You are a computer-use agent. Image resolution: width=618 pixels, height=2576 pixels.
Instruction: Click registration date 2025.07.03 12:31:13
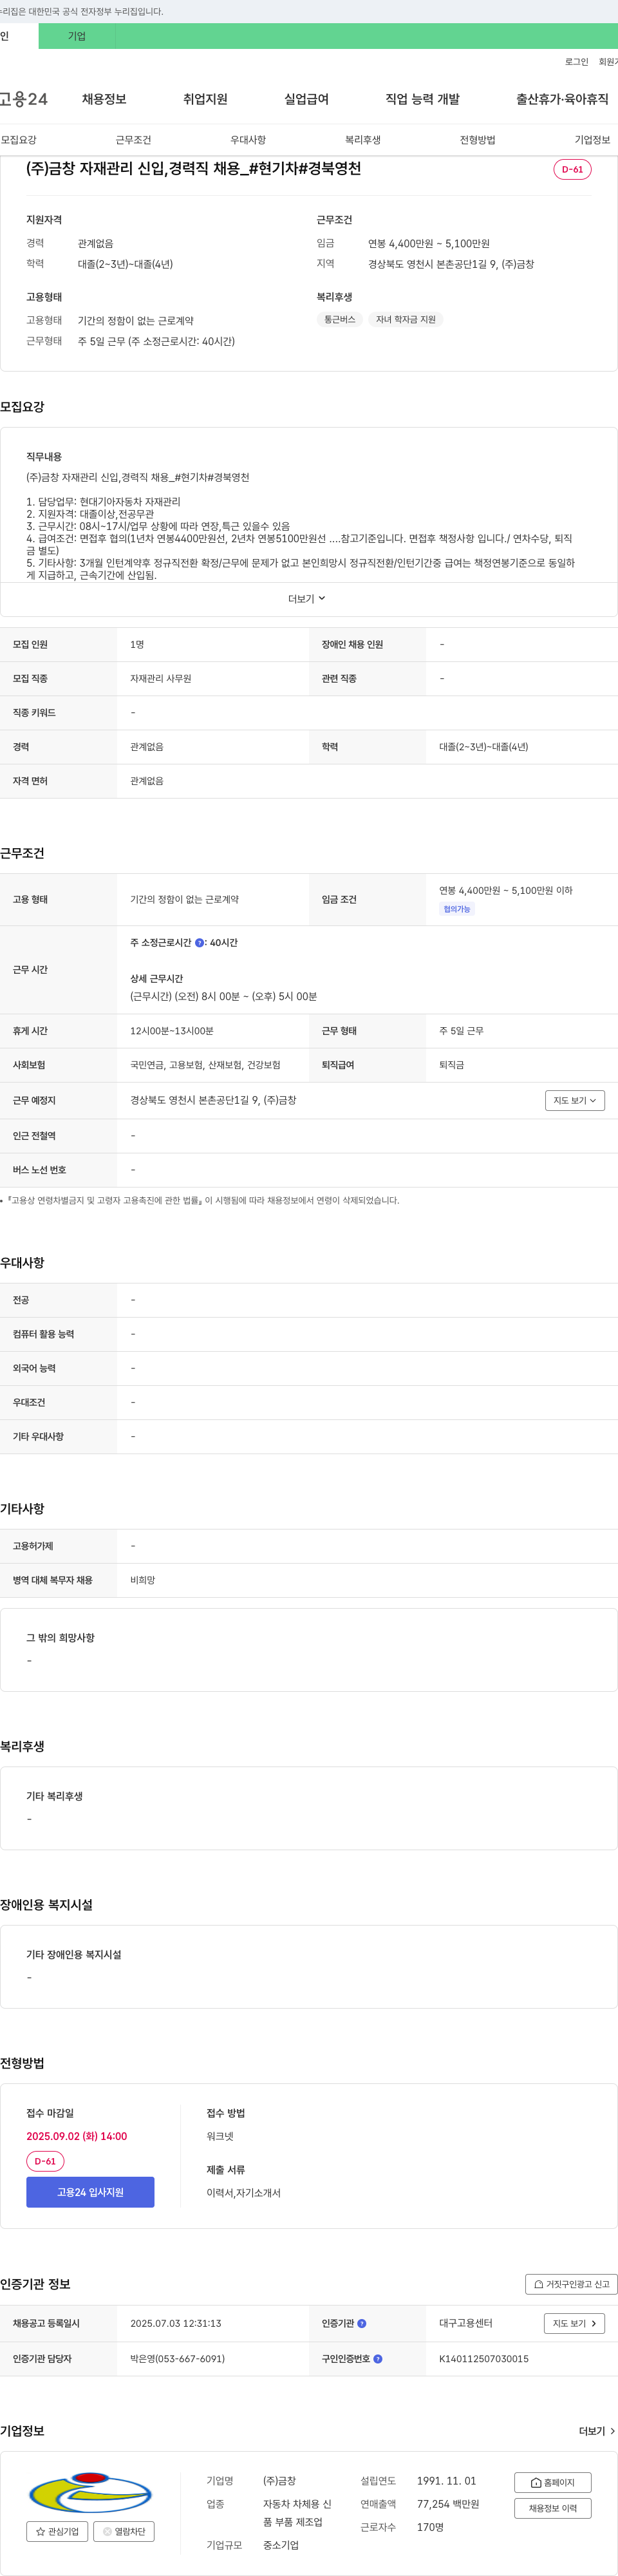tap(176, 2323)
